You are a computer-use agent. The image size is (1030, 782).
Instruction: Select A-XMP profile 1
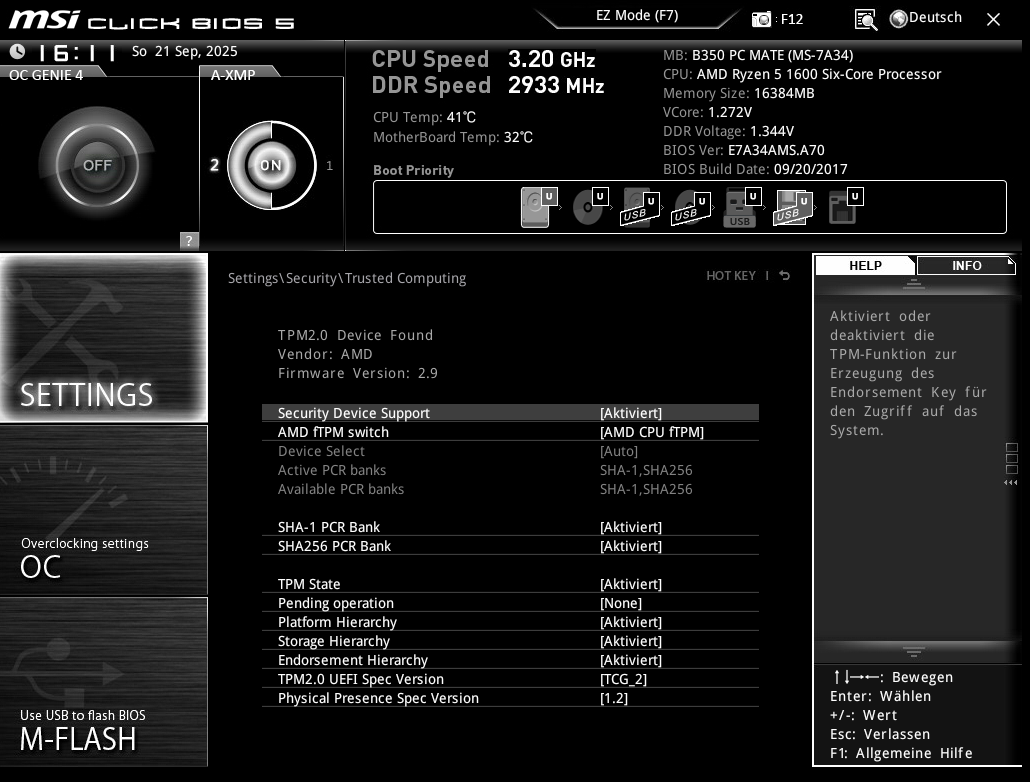[329, 166]
